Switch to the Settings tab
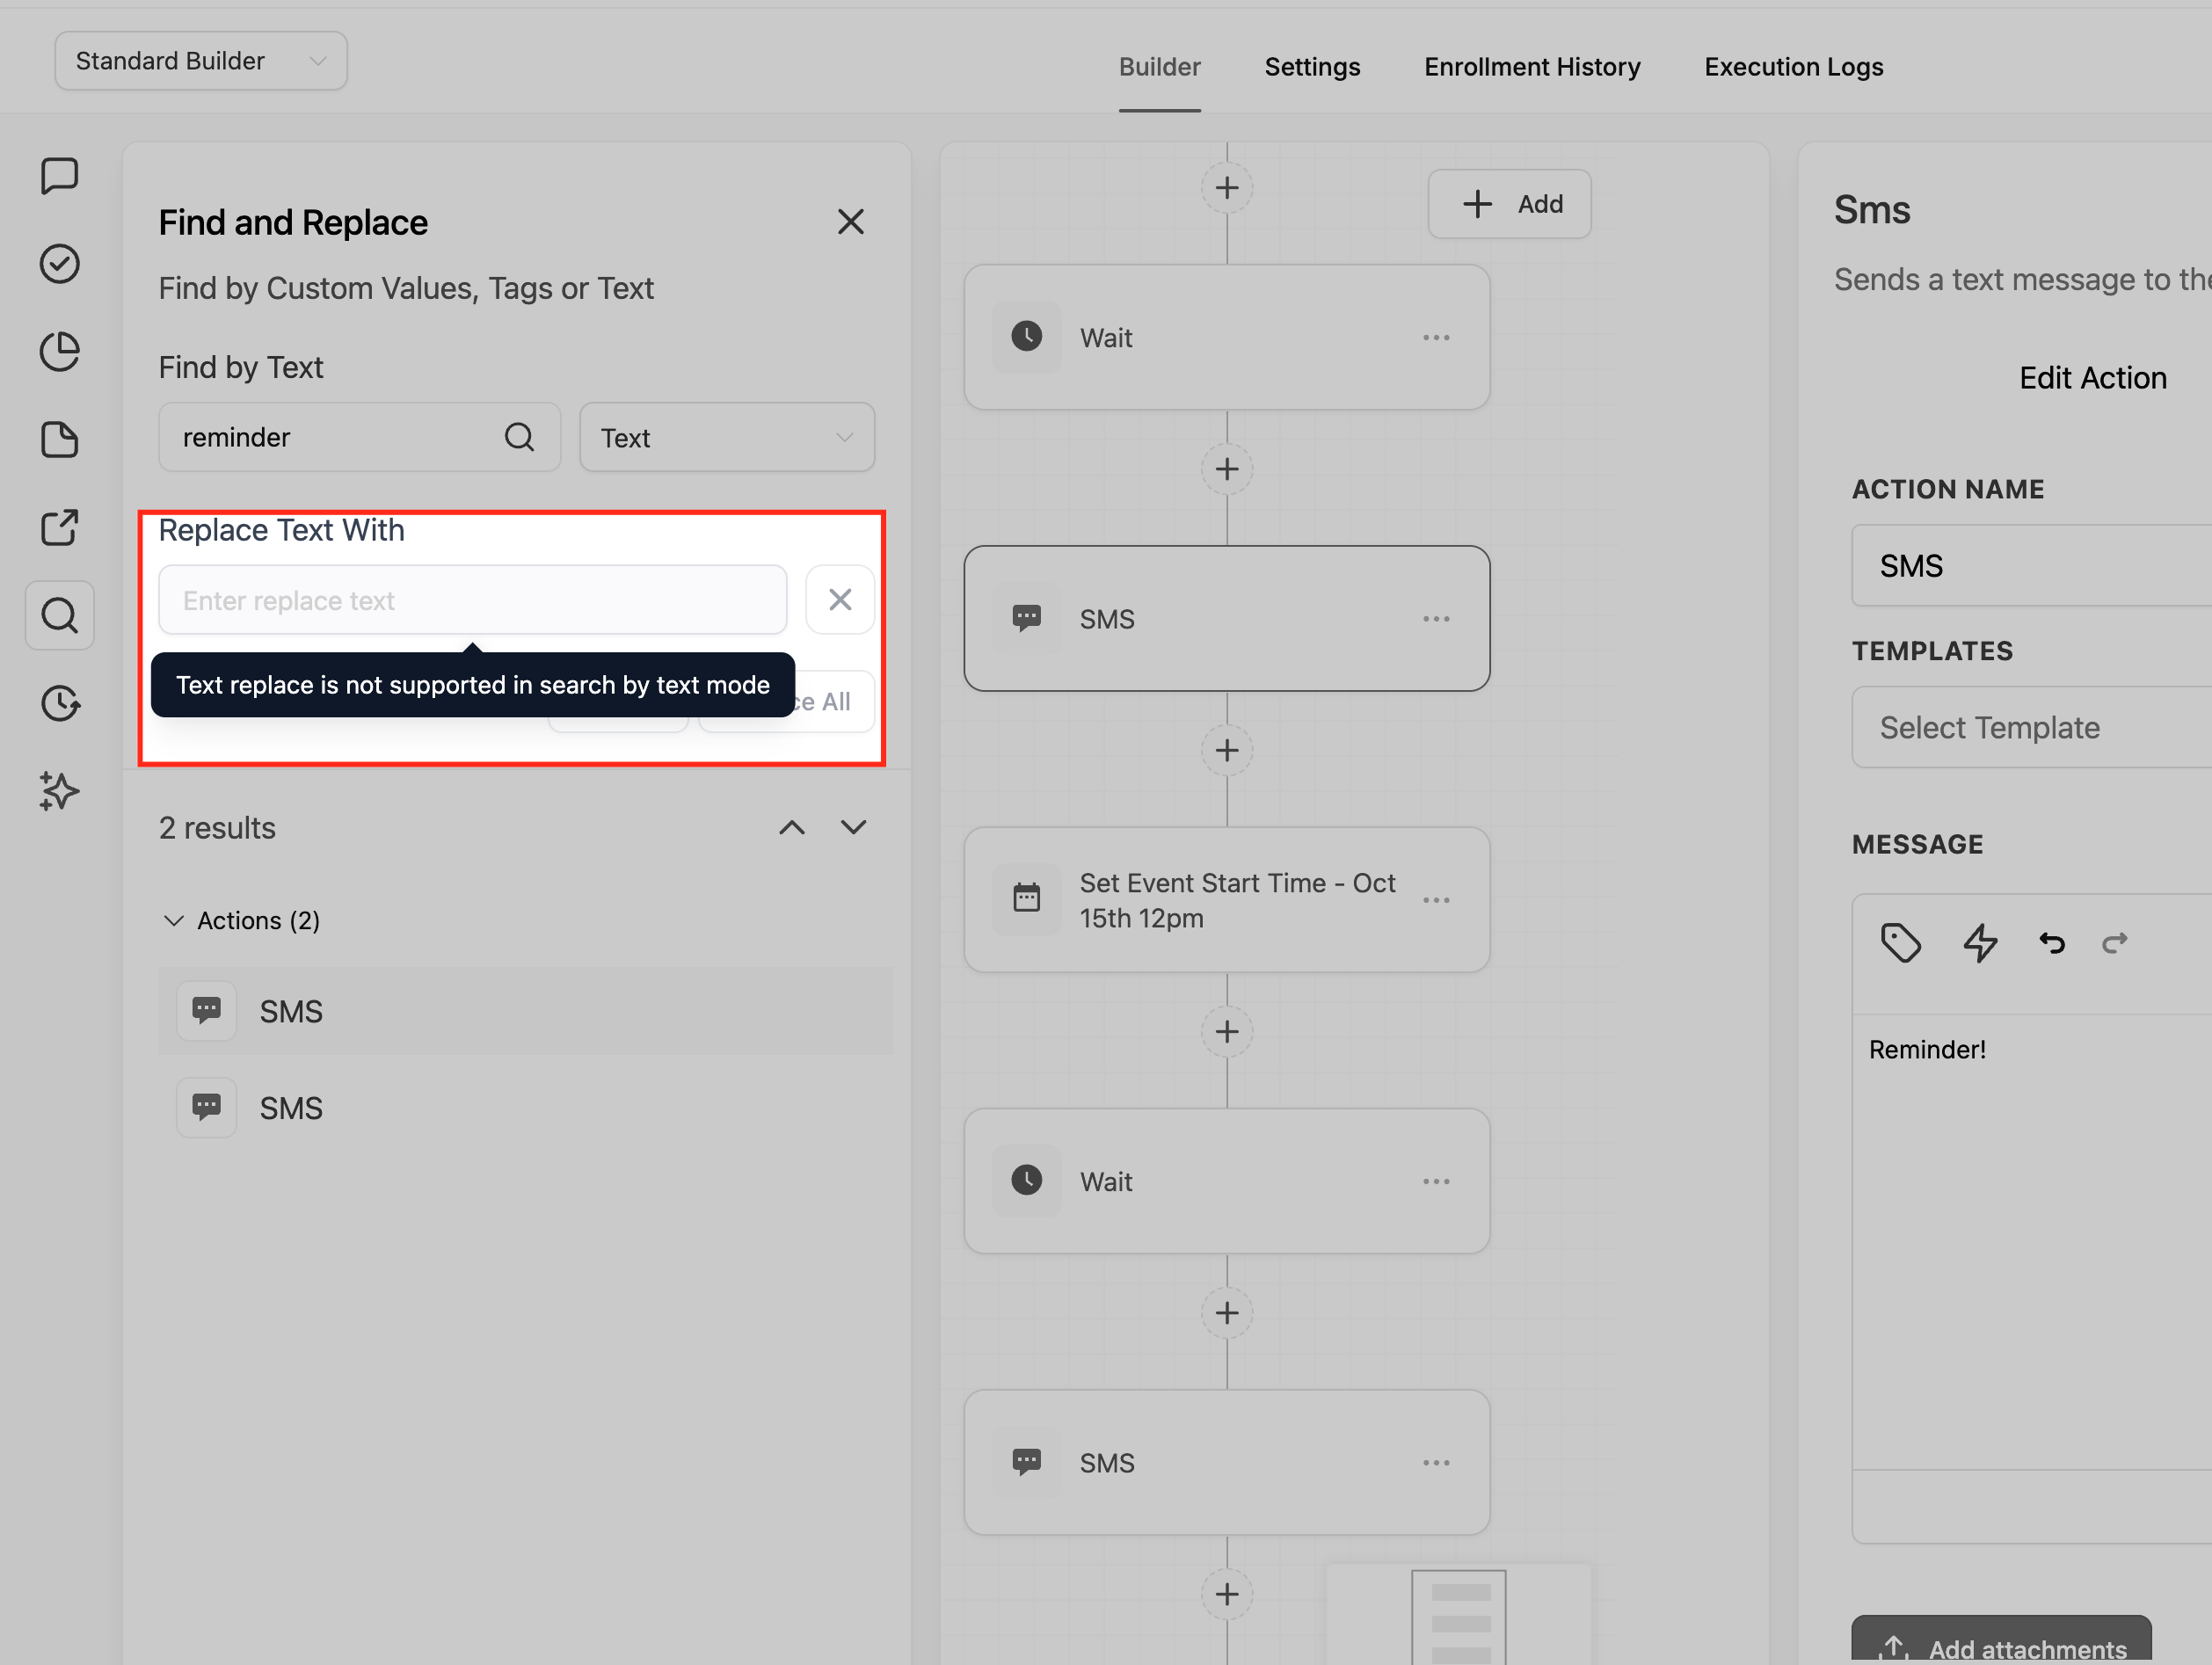 (1311, 67)
